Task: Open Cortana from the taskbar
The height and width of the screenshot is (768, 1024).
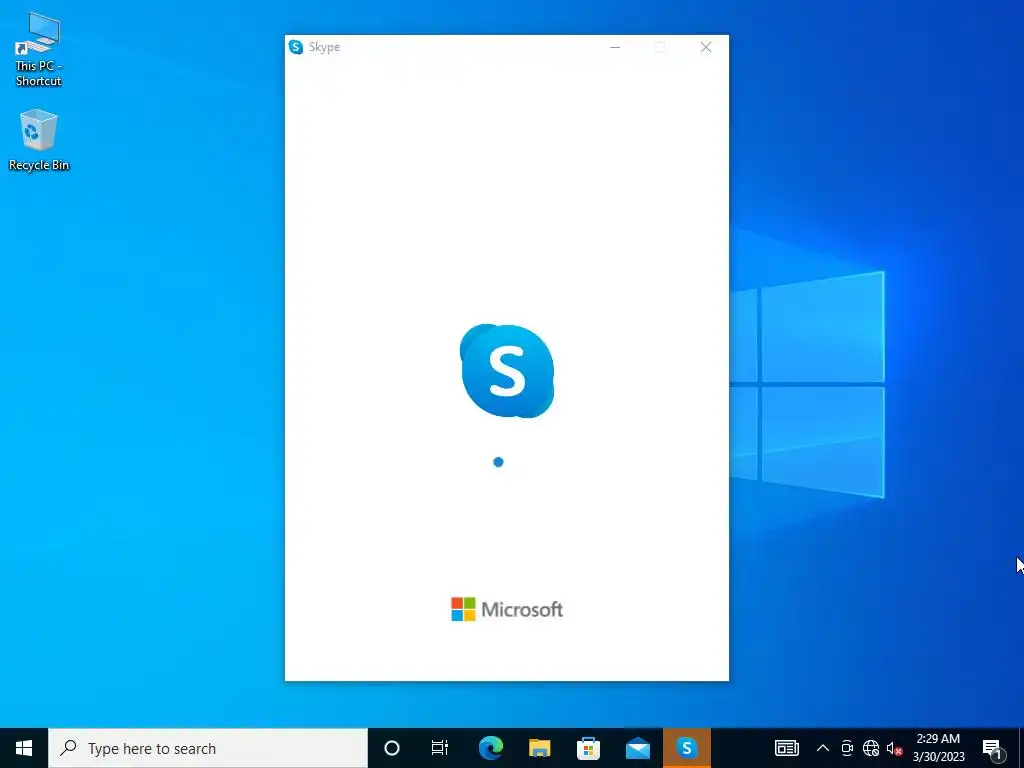Action: [392, 748]
